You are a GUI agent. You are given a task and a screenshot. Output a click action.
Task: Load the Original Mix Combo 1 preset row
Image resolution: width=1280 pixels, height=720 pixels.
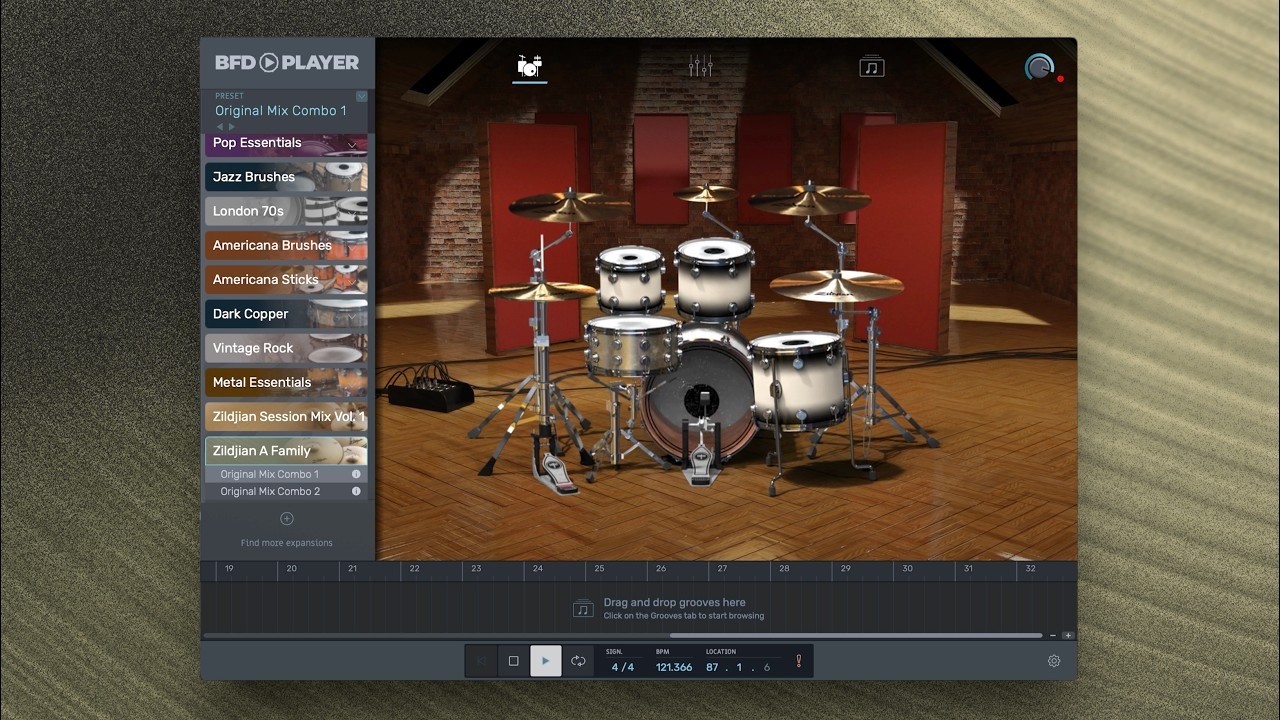286,474
